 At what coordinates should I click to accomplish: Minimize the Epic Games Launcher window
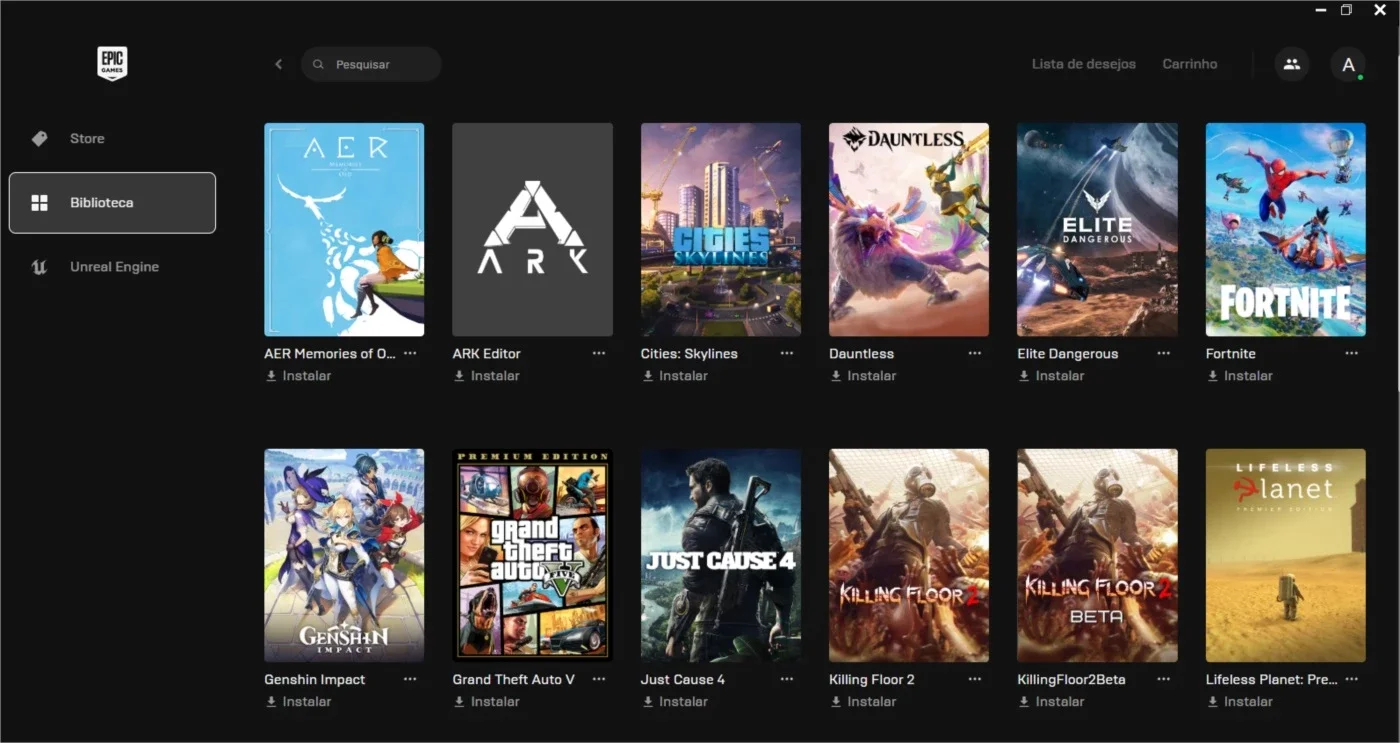click(1322, 10)
